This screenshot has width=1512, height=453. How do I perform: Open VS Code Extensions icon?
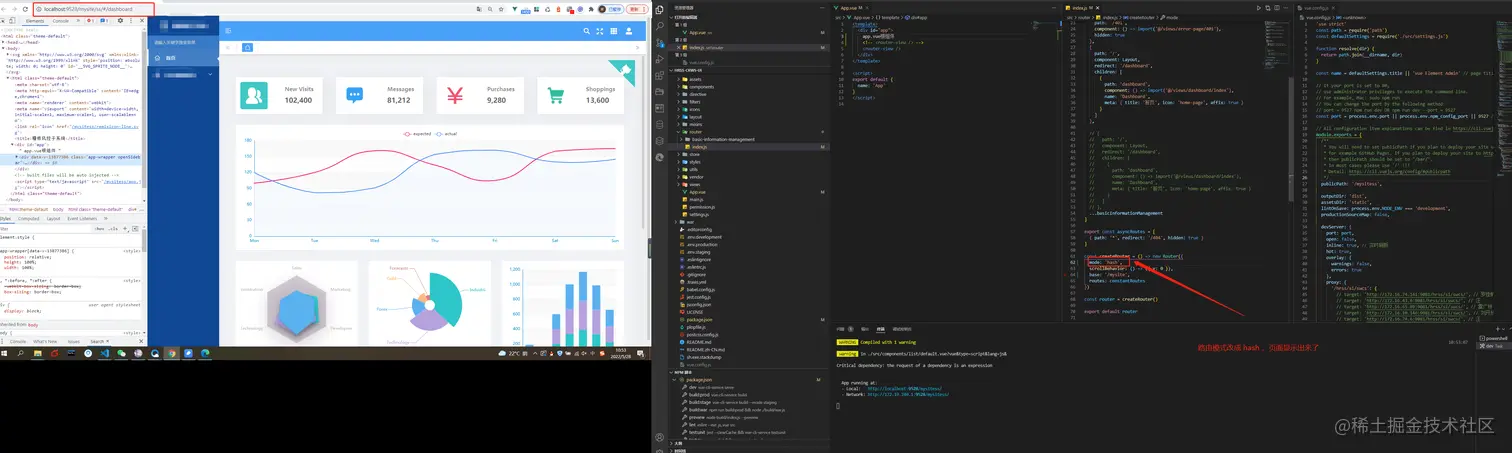pos(659,76)
